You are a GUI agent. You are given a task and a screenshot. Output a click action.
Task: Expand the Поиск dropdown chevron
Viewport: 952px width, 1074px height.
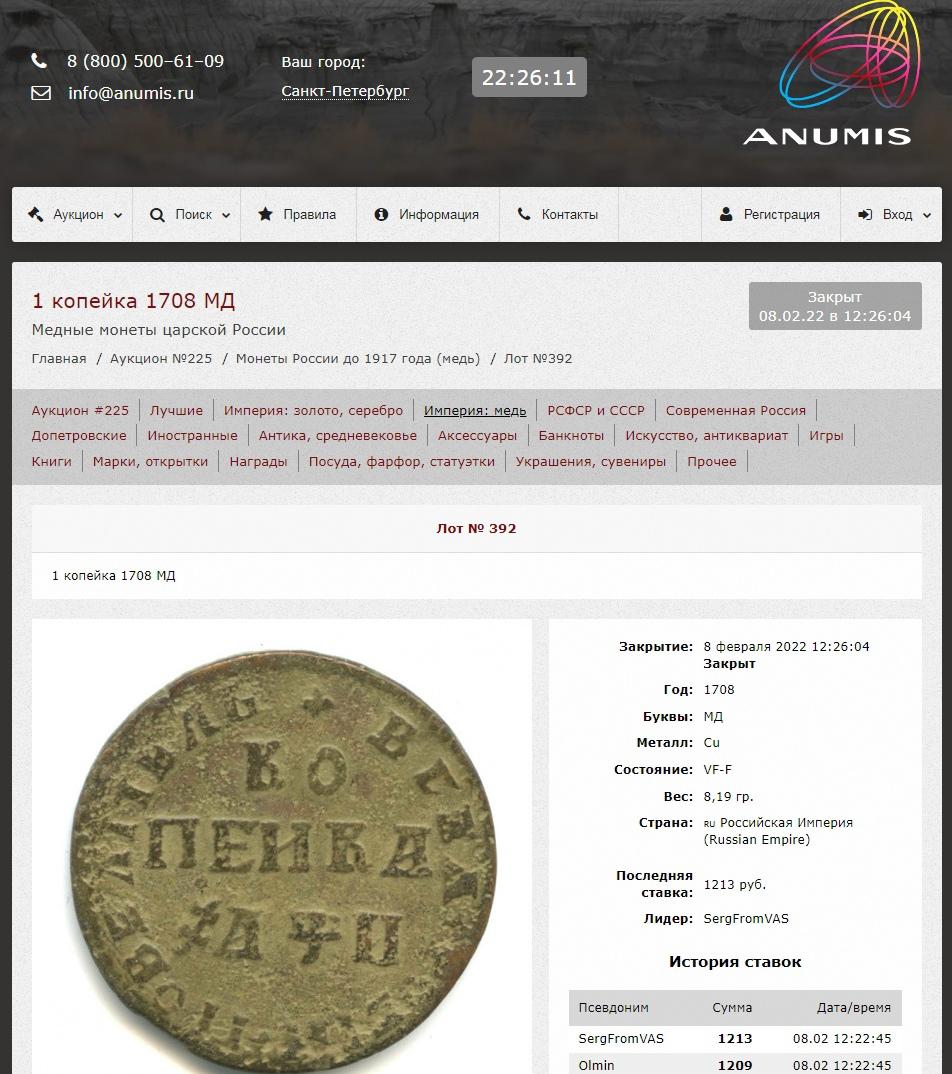coord(226,215)
